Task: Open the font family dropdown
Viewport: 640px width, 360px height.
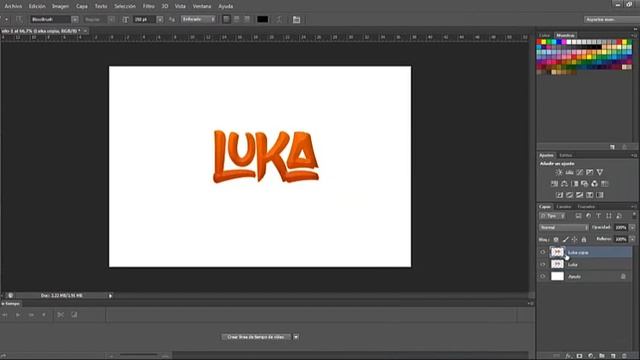Action: (x=75, y=19)
